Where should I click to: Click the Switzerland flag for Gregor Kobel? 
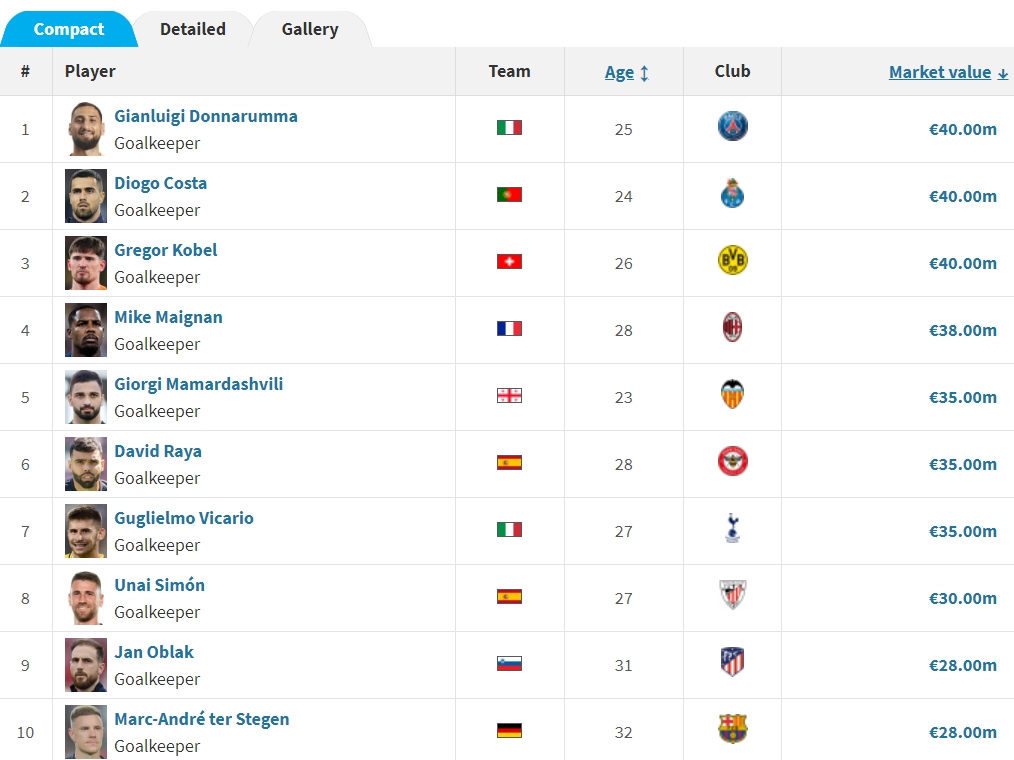(509, 262)
